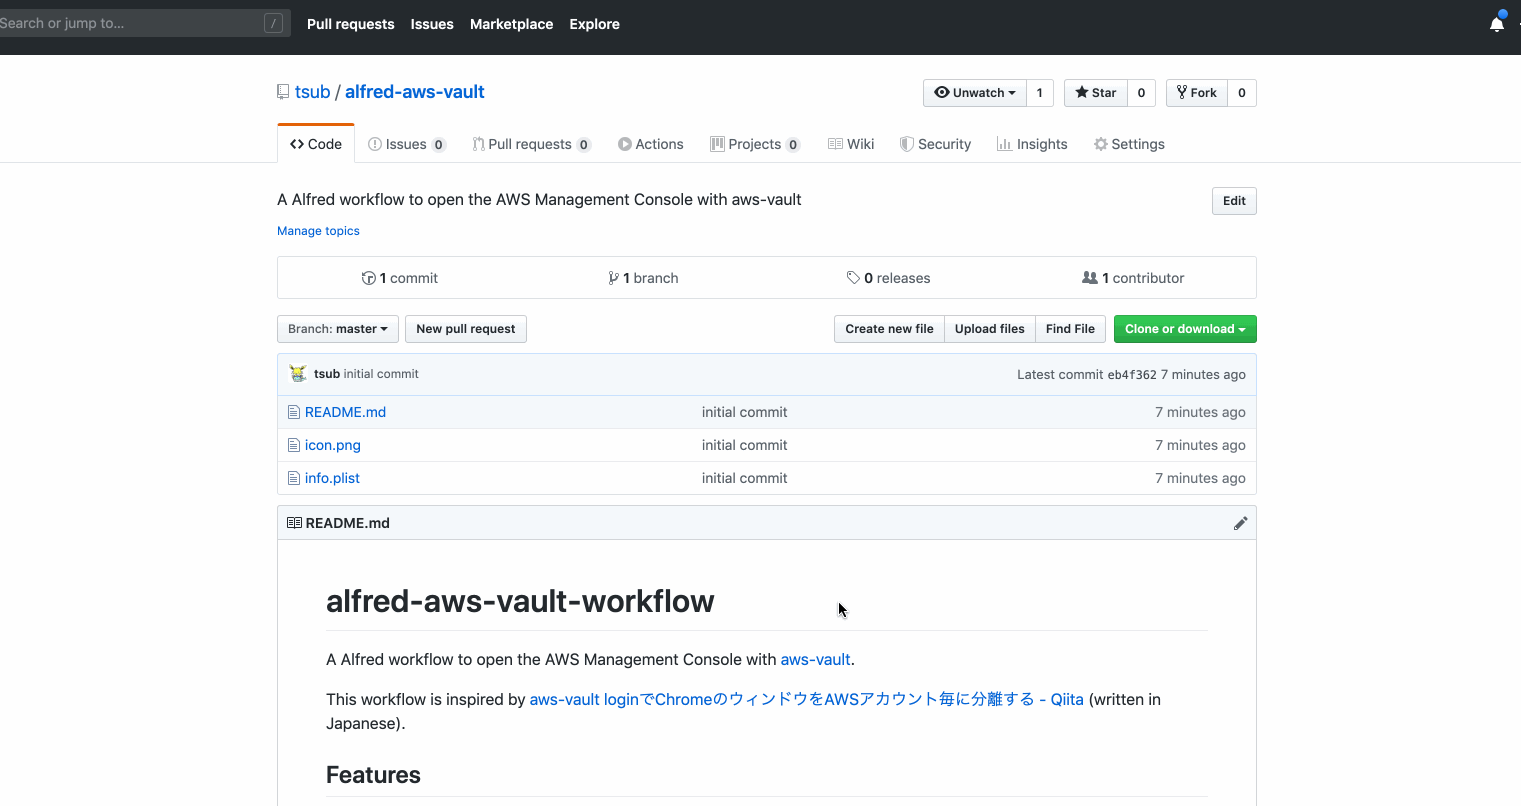Open the Wiki tab
Viewport: 1521px width, 806px height.
(851, 144)
